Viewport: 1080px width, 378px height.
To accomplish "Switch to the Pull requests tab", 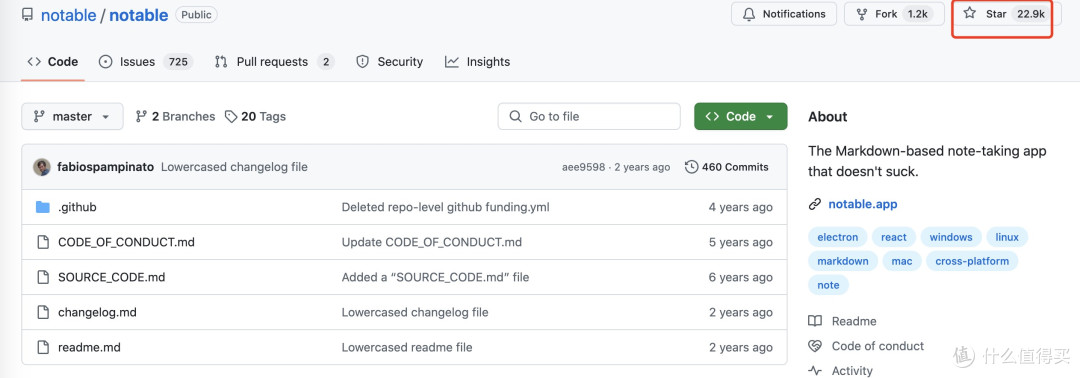I will click(x=274, y=62).
